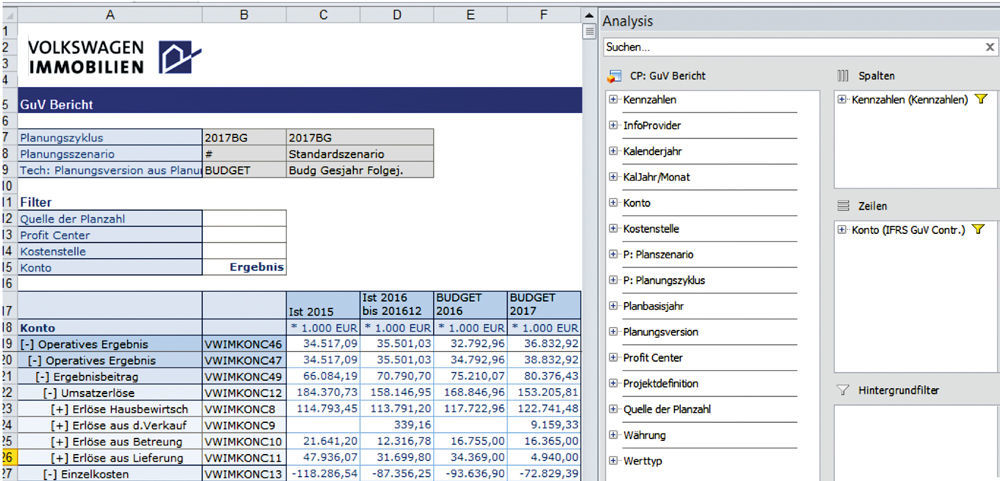Click the Profit Center filter value cell
This screenshot has height=481, width=1000.
pyautogui.click(x=244, y=235)
